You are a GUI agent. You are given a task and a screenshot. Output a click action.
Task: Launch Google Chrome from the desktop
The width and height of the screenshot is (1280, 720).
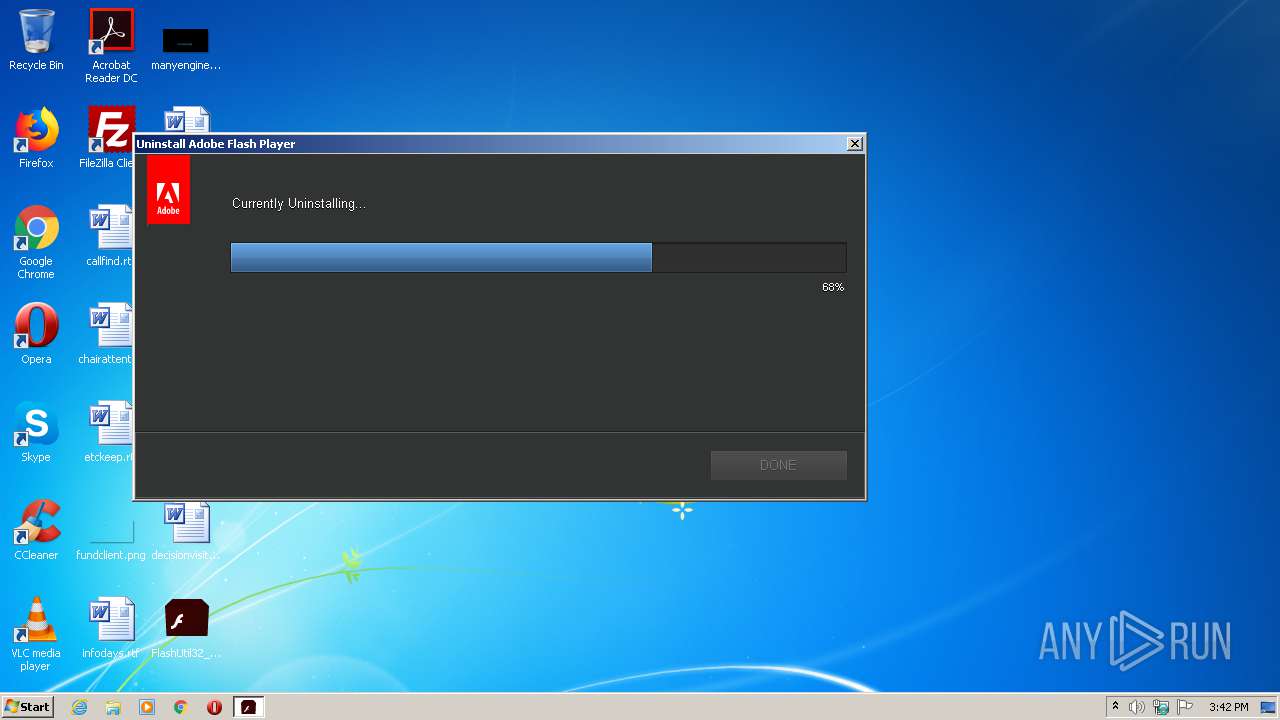click(36, 242)
